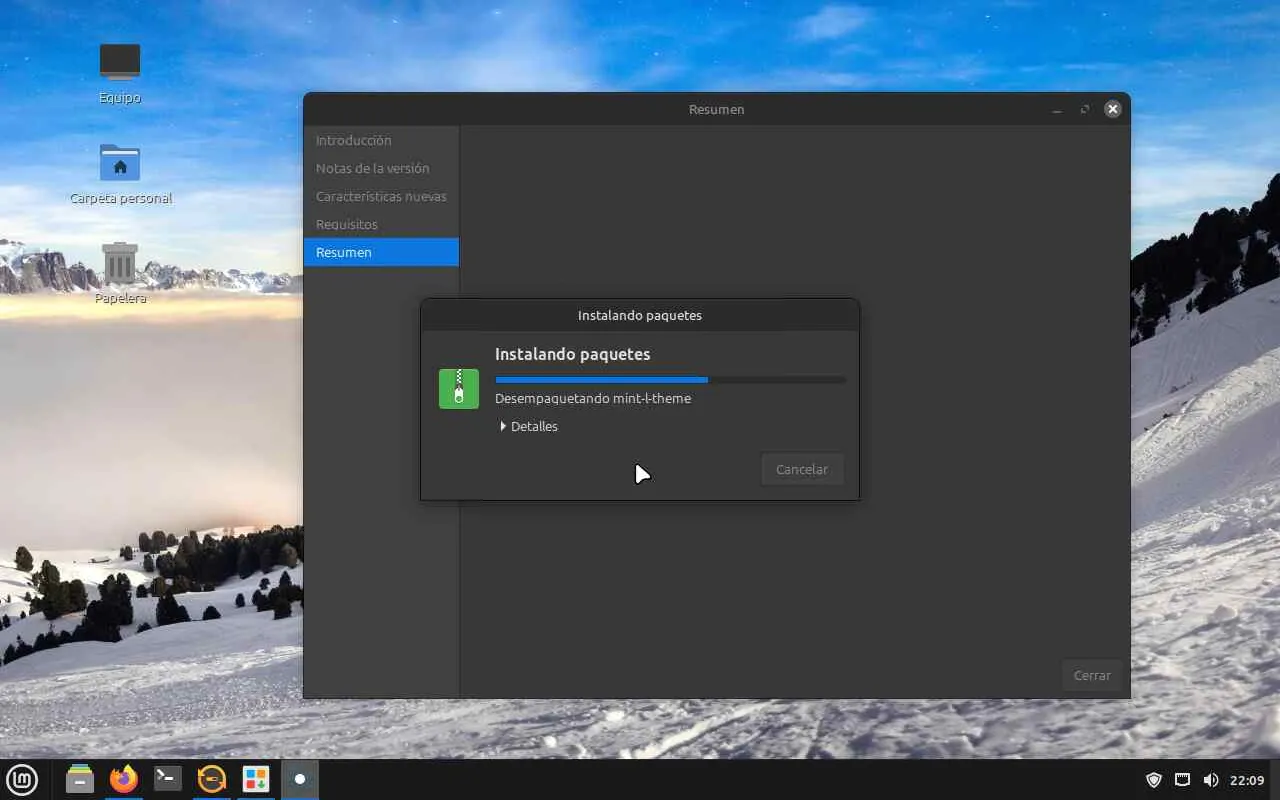This screenshot has width=1280, height=800.
Task: Open Firefox from the panel
Action: pos(124,779)
